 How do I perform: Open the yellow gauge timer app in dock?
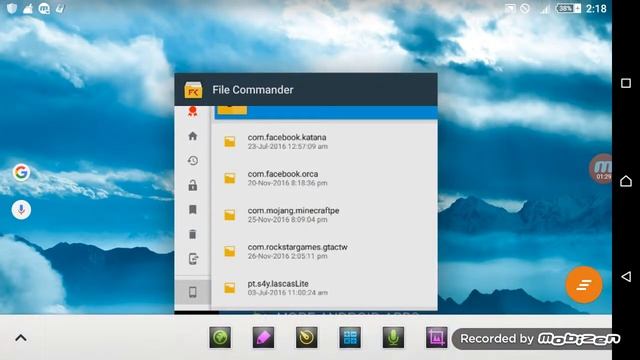[x=307, y=338]
